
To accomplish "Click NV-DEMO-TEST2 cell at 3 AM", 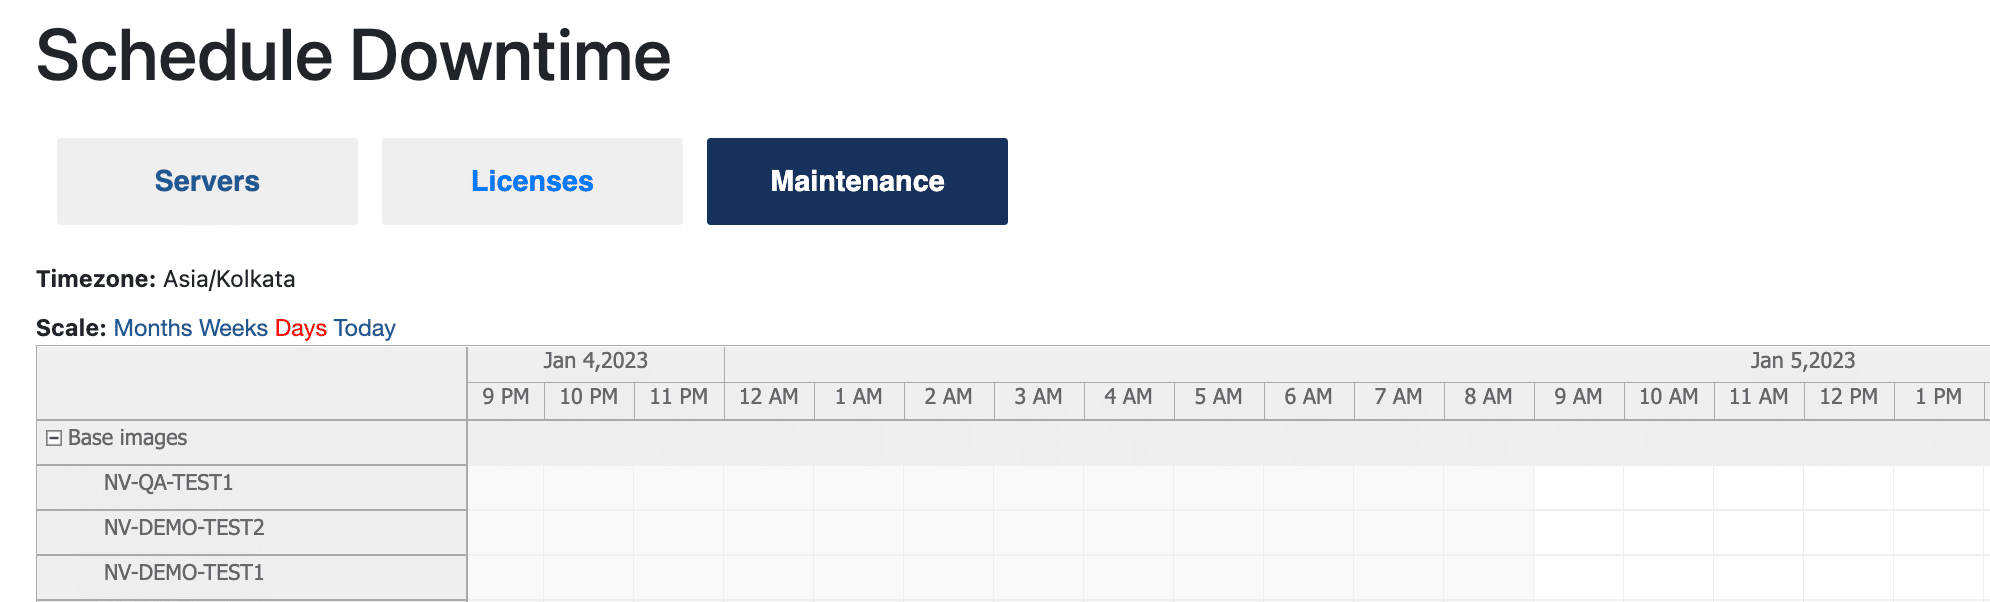I will (x=1038, y=532).
